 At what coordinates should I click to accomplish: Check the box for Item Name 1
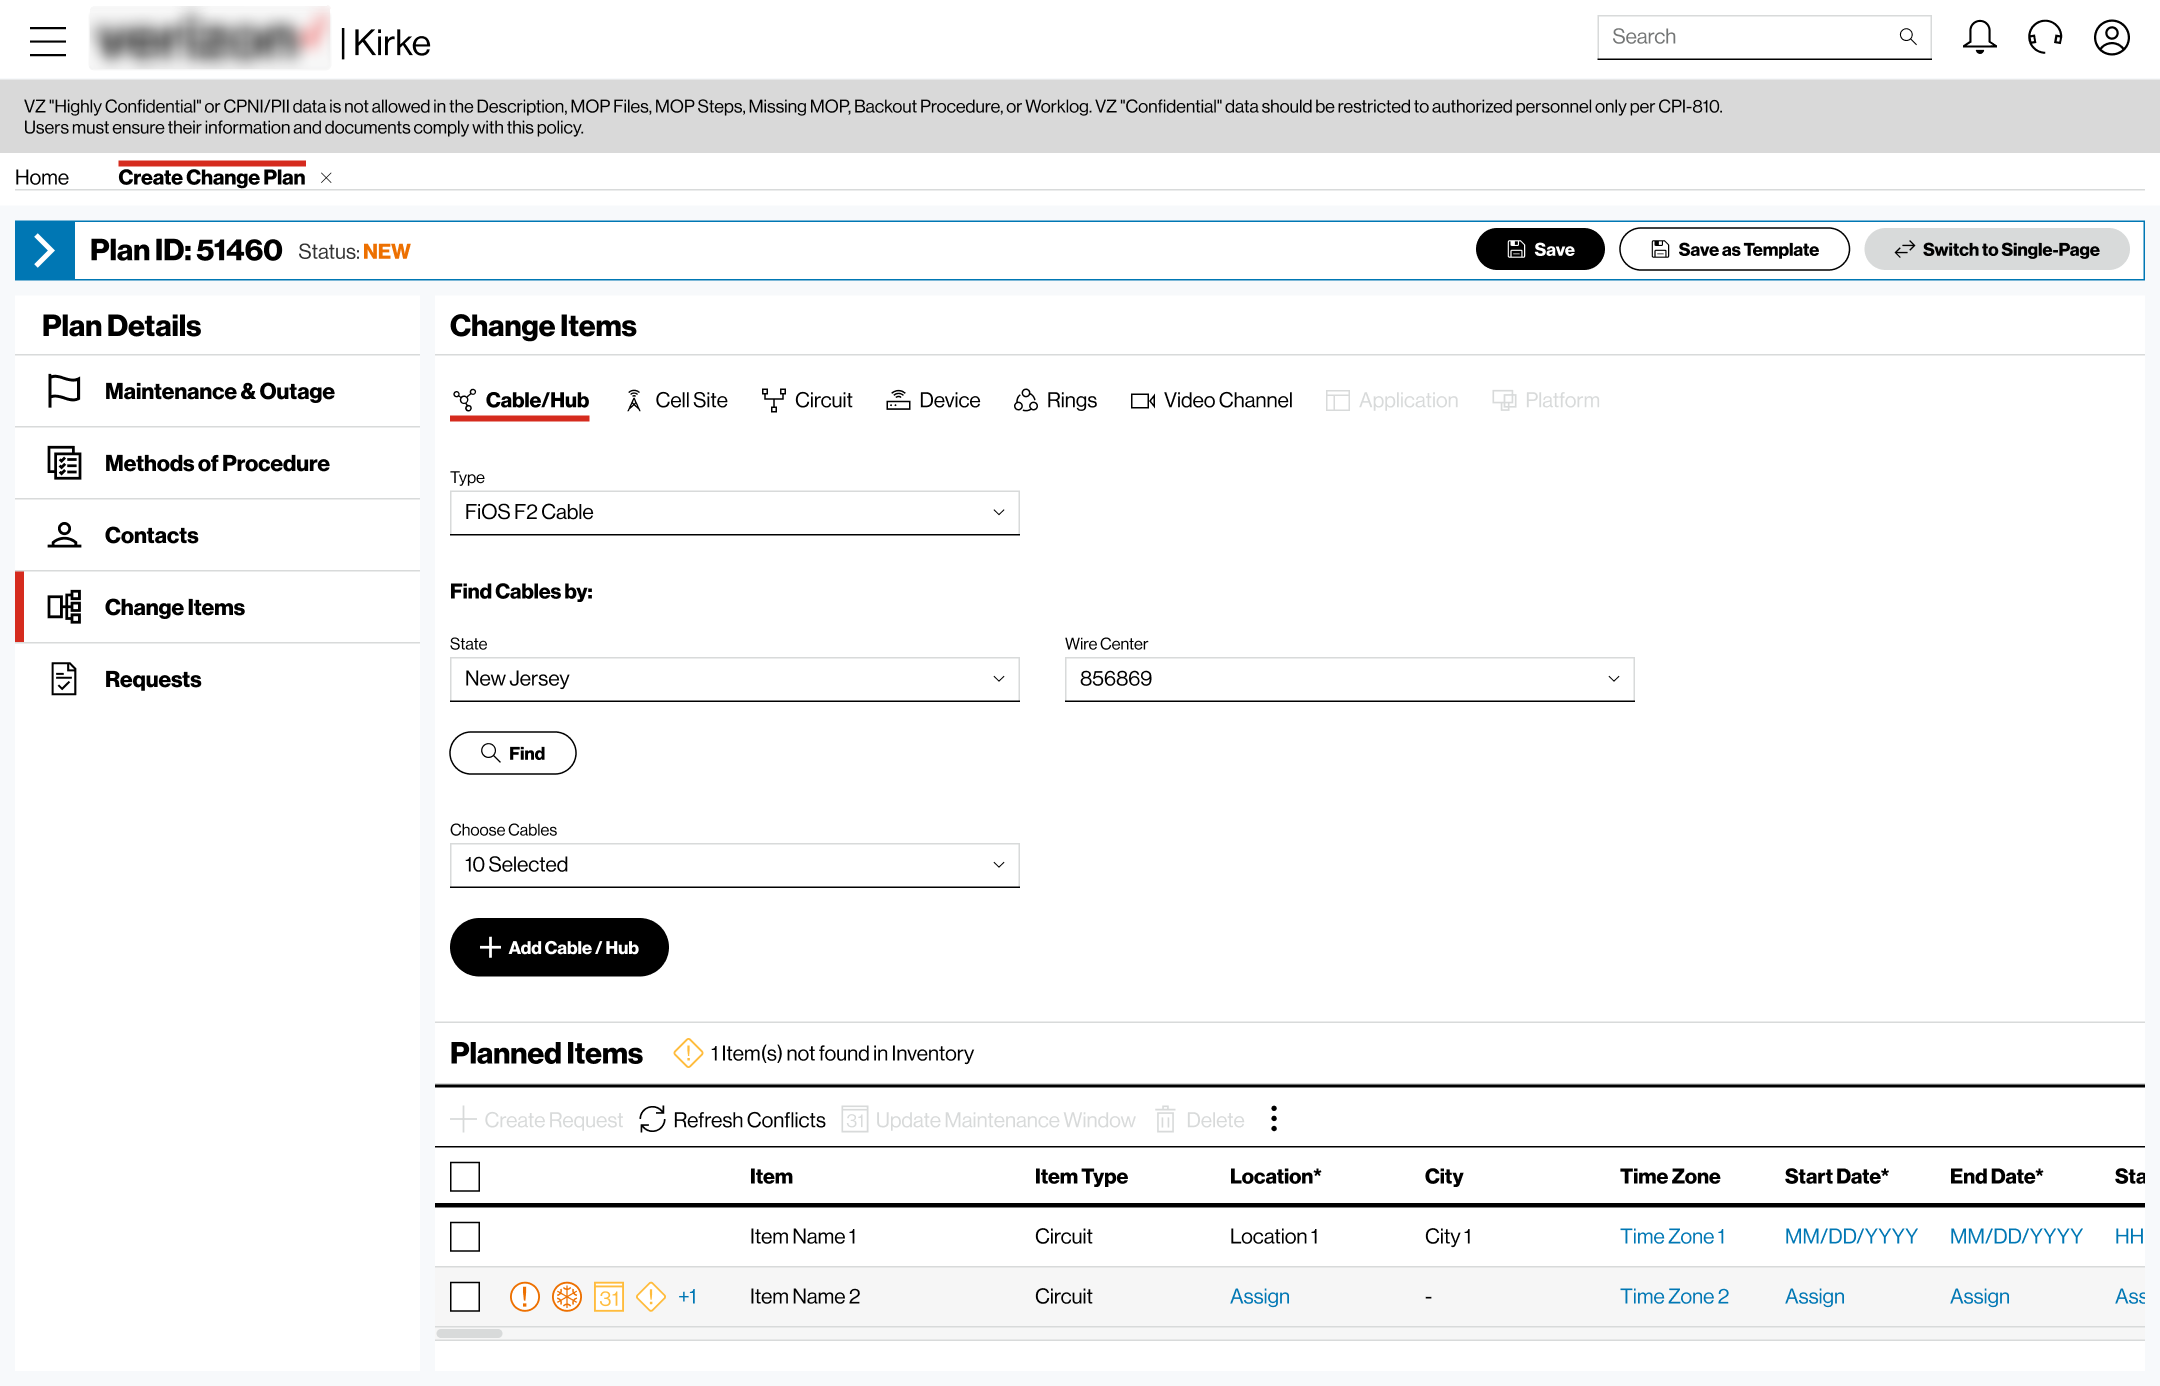coord(465,1237)
